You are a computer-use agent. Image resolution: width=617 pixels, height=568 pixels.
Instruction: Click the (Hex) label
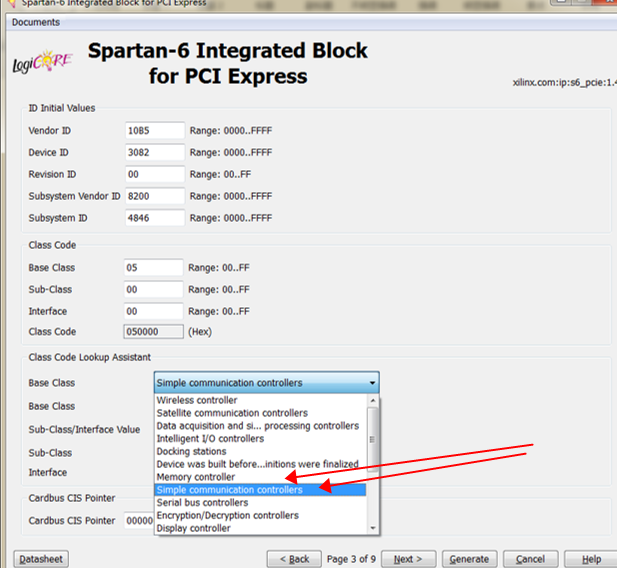[200, 332]
